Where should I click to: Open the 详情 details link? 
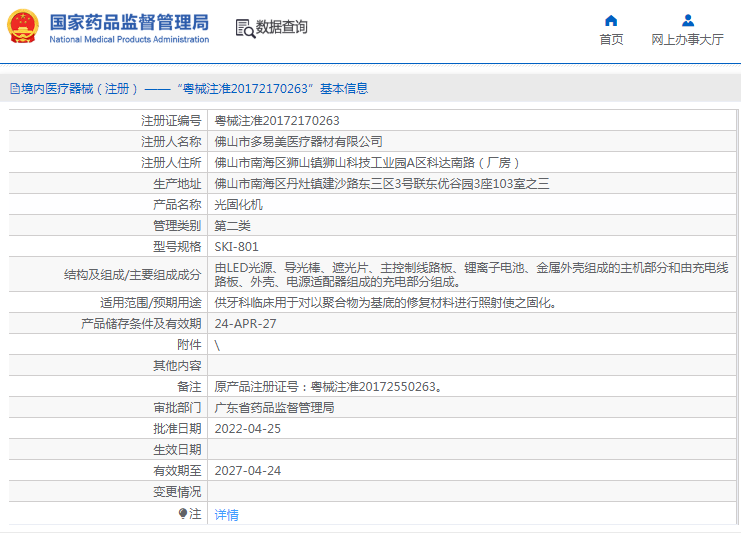point(227,515)
